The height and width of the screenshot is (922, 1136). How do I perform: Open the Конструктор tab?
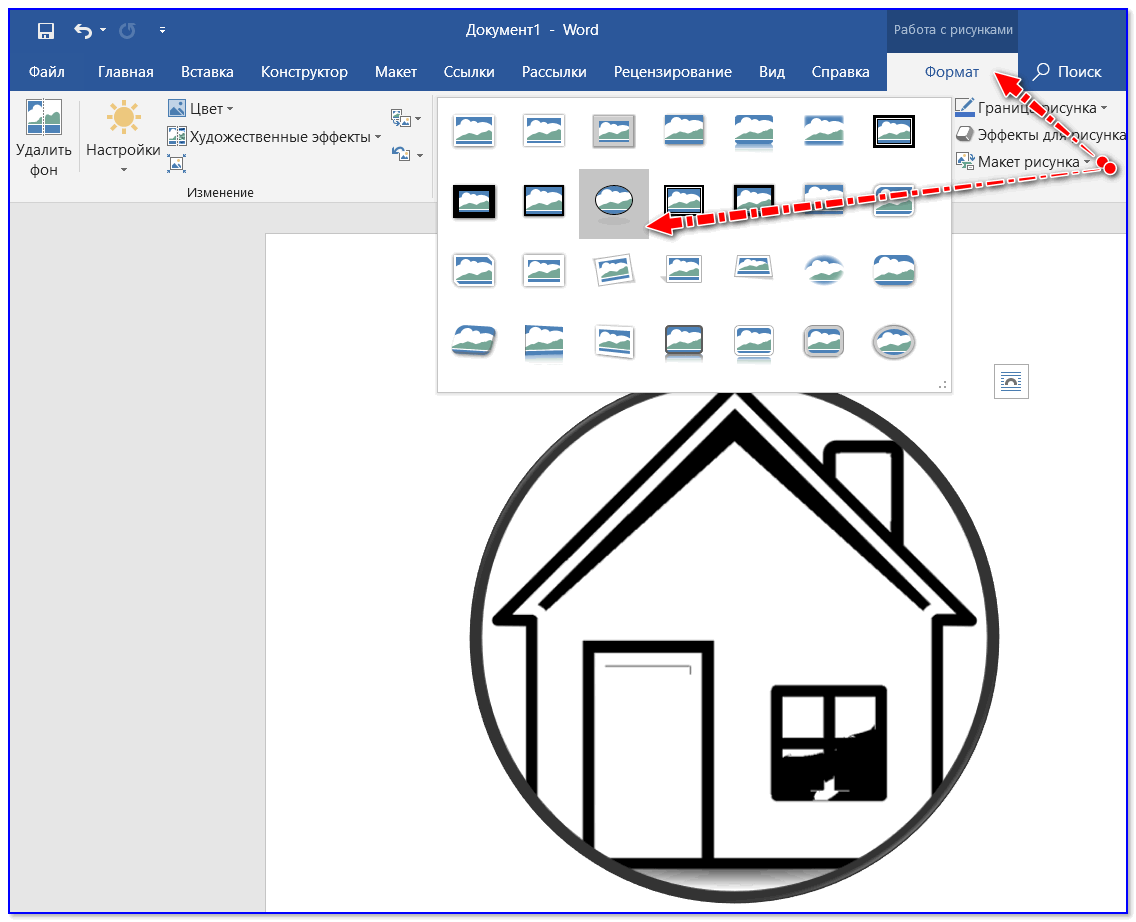coord(304,72)
